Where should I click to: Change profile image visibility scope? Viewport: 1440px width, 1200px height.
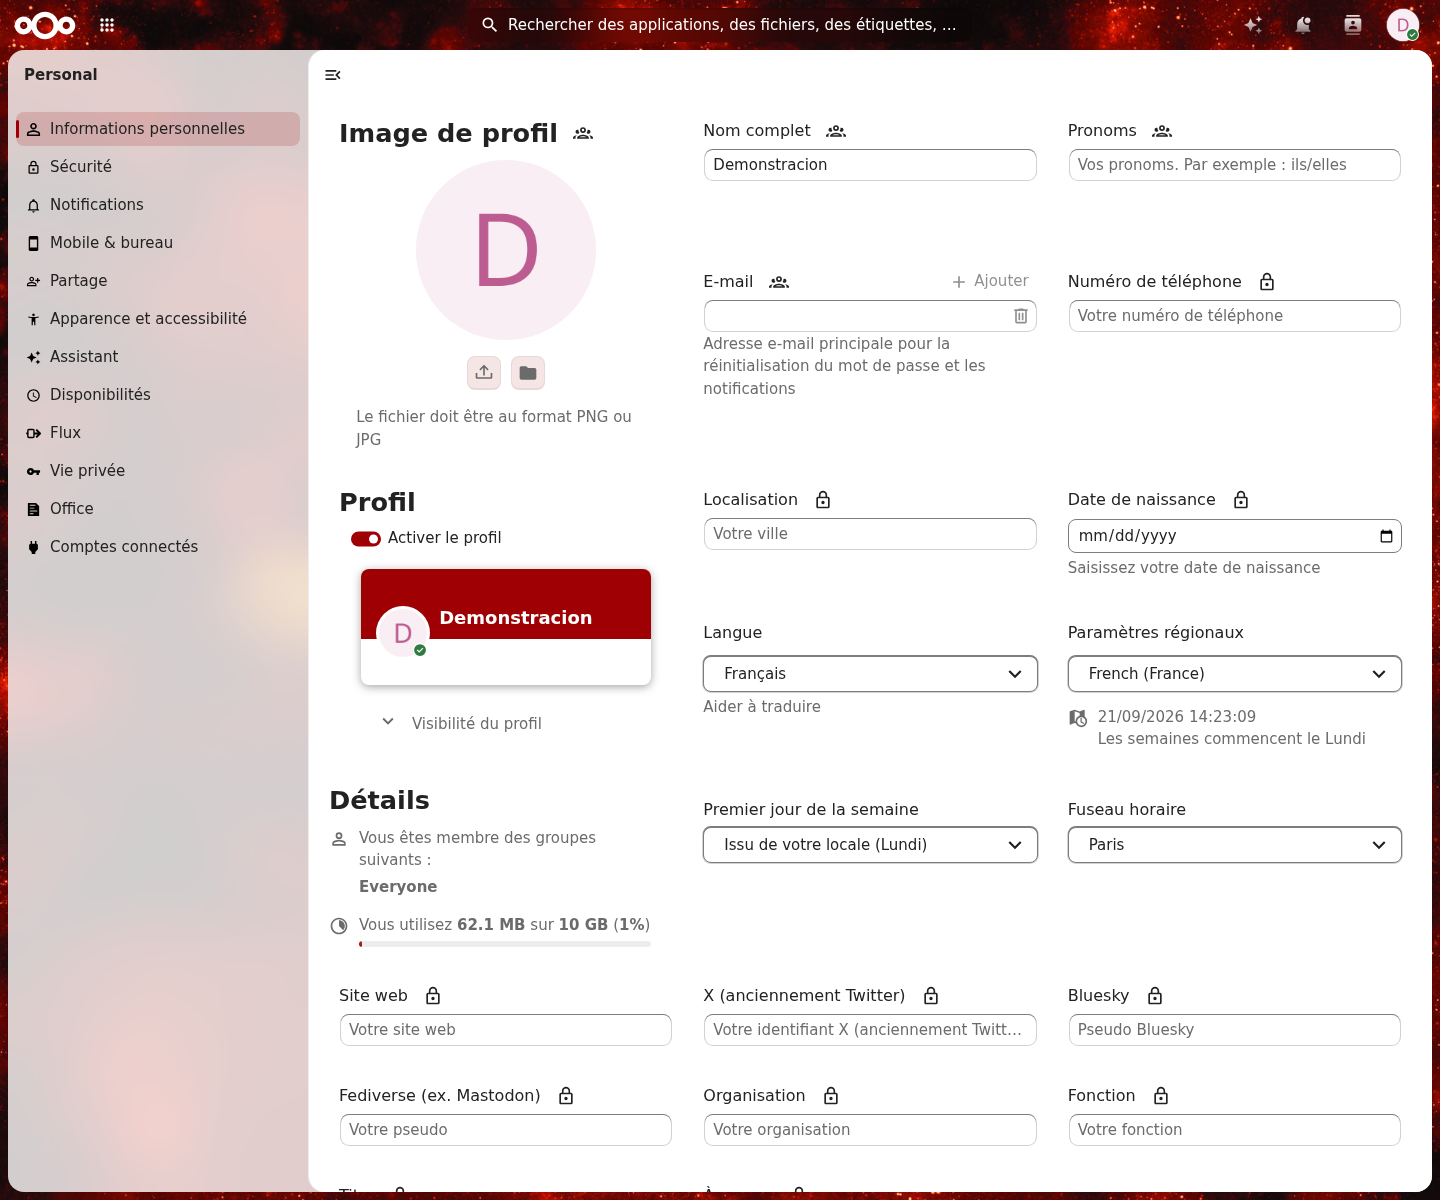(x=583, y=133)
